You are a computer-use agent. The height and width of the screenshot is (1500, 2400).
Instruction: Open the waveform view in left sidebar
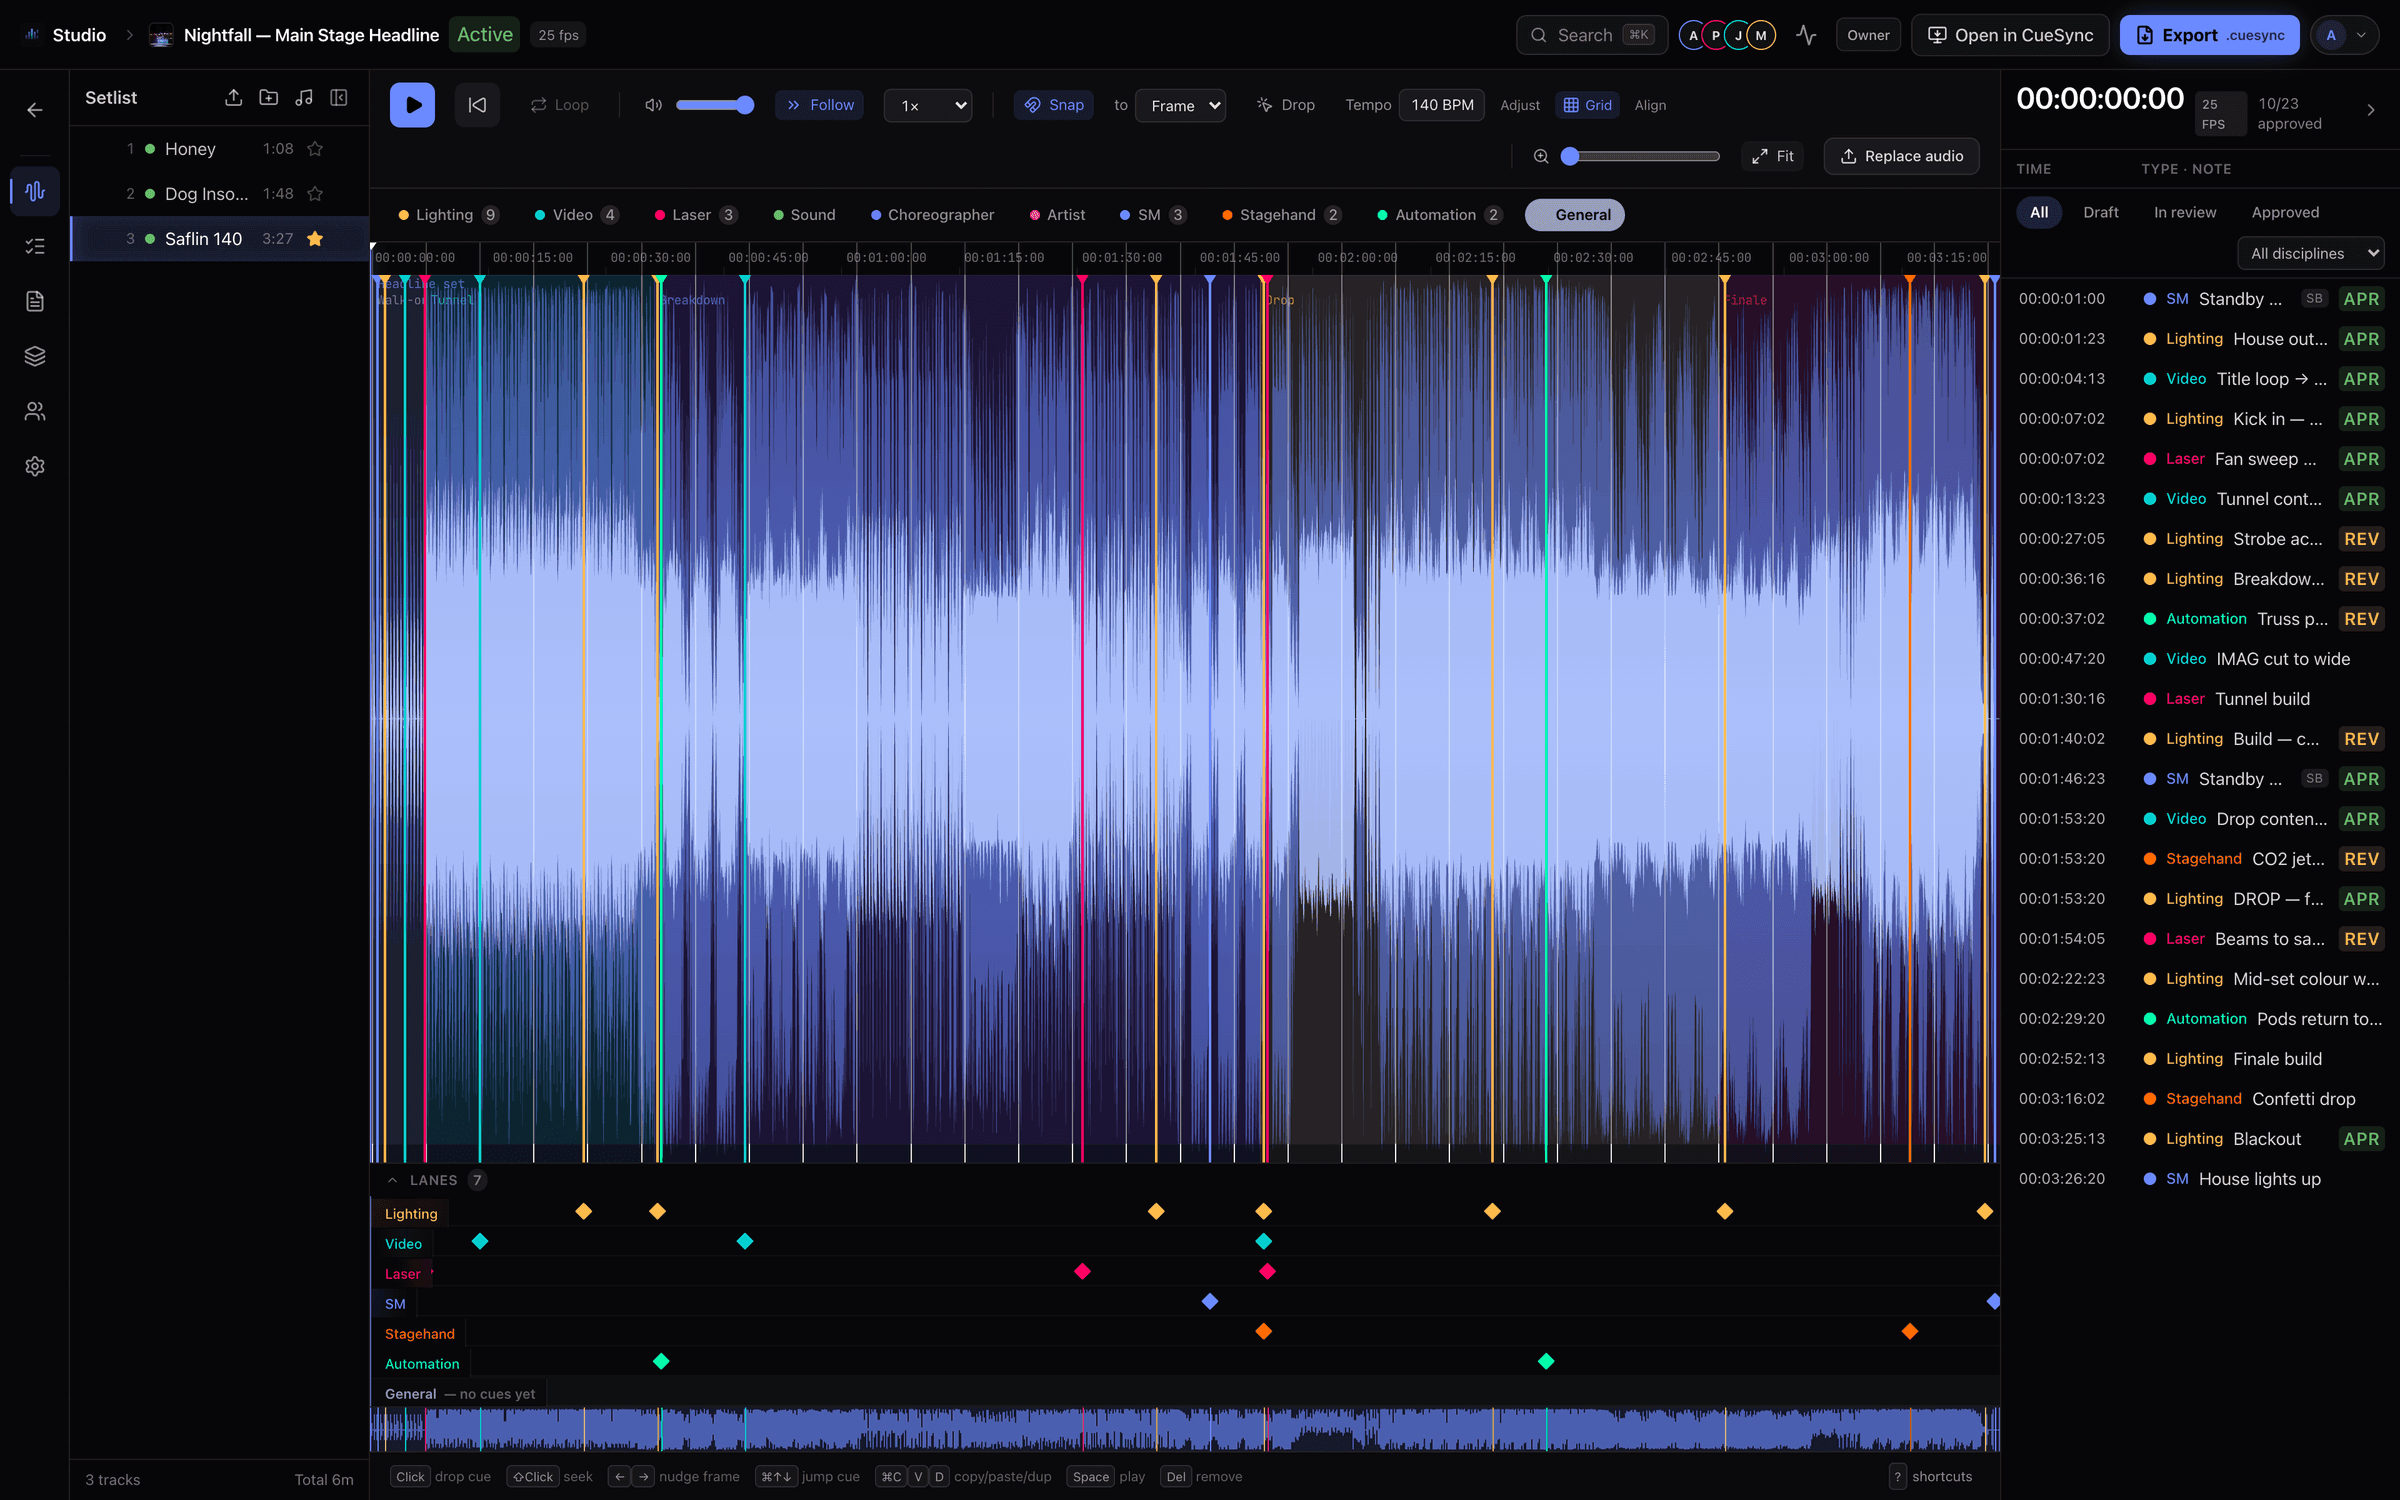(35, 190)
